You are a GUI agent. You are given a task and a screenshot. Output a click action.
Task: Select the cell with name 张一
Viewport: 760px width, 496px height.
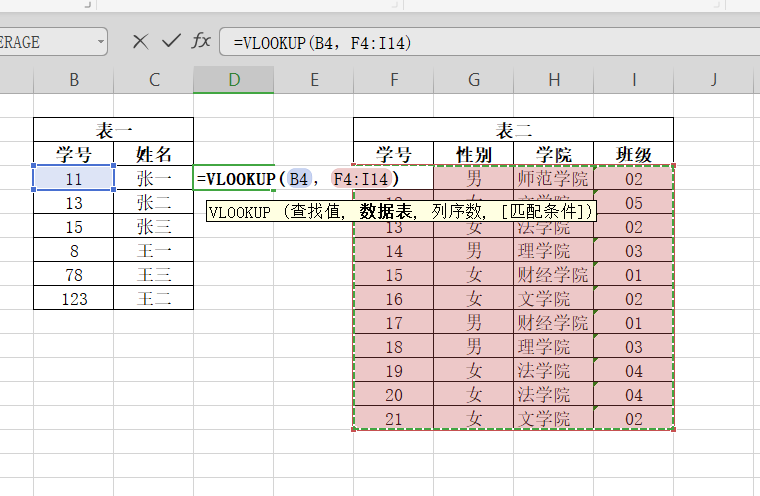pyautogui.click(x=154, y=178)
